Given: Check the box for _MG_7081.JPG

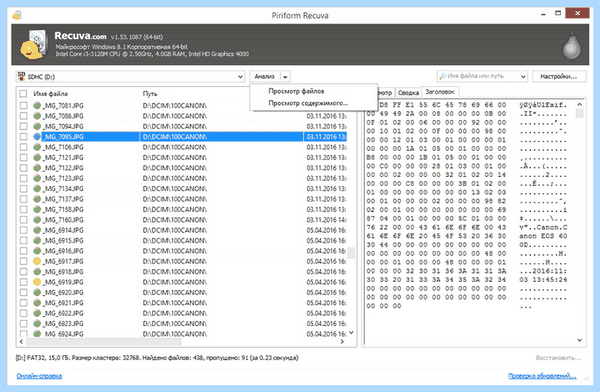Looking at the screenshot, I should coord(23,105).
